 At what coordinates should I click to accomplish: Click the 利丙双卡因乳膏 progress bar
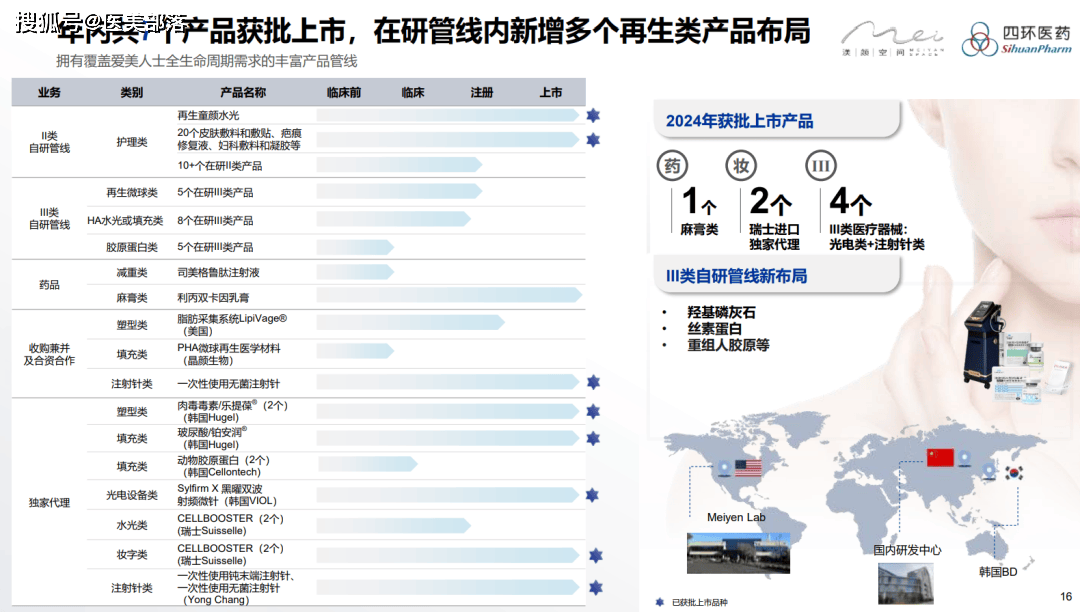pyautogui.click(x=450, y=296)
